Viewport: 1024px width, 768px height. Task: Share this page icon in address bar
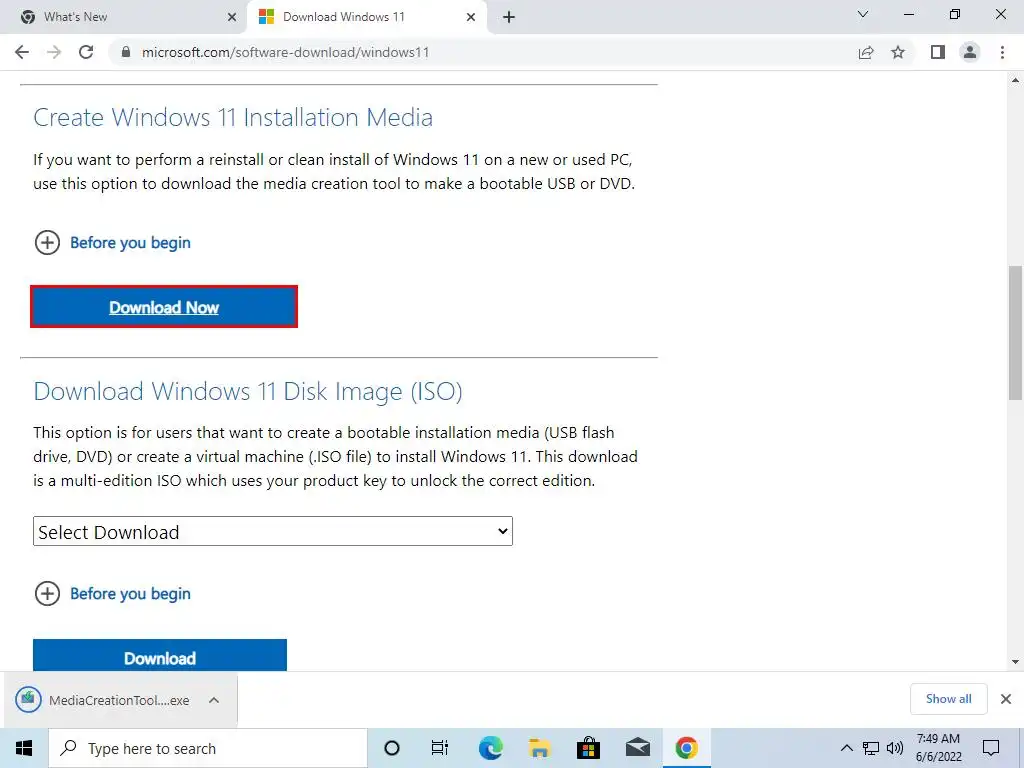tap(866, 52)
